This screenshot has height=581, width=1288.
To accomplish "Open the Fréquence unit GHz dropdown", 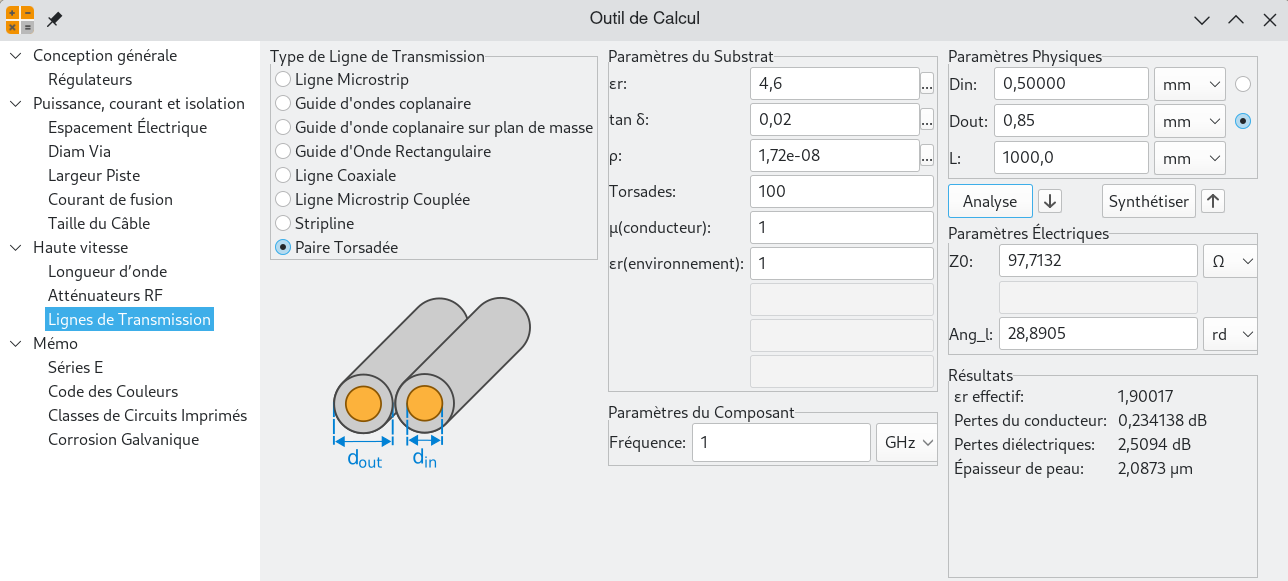I will [906, 442].
